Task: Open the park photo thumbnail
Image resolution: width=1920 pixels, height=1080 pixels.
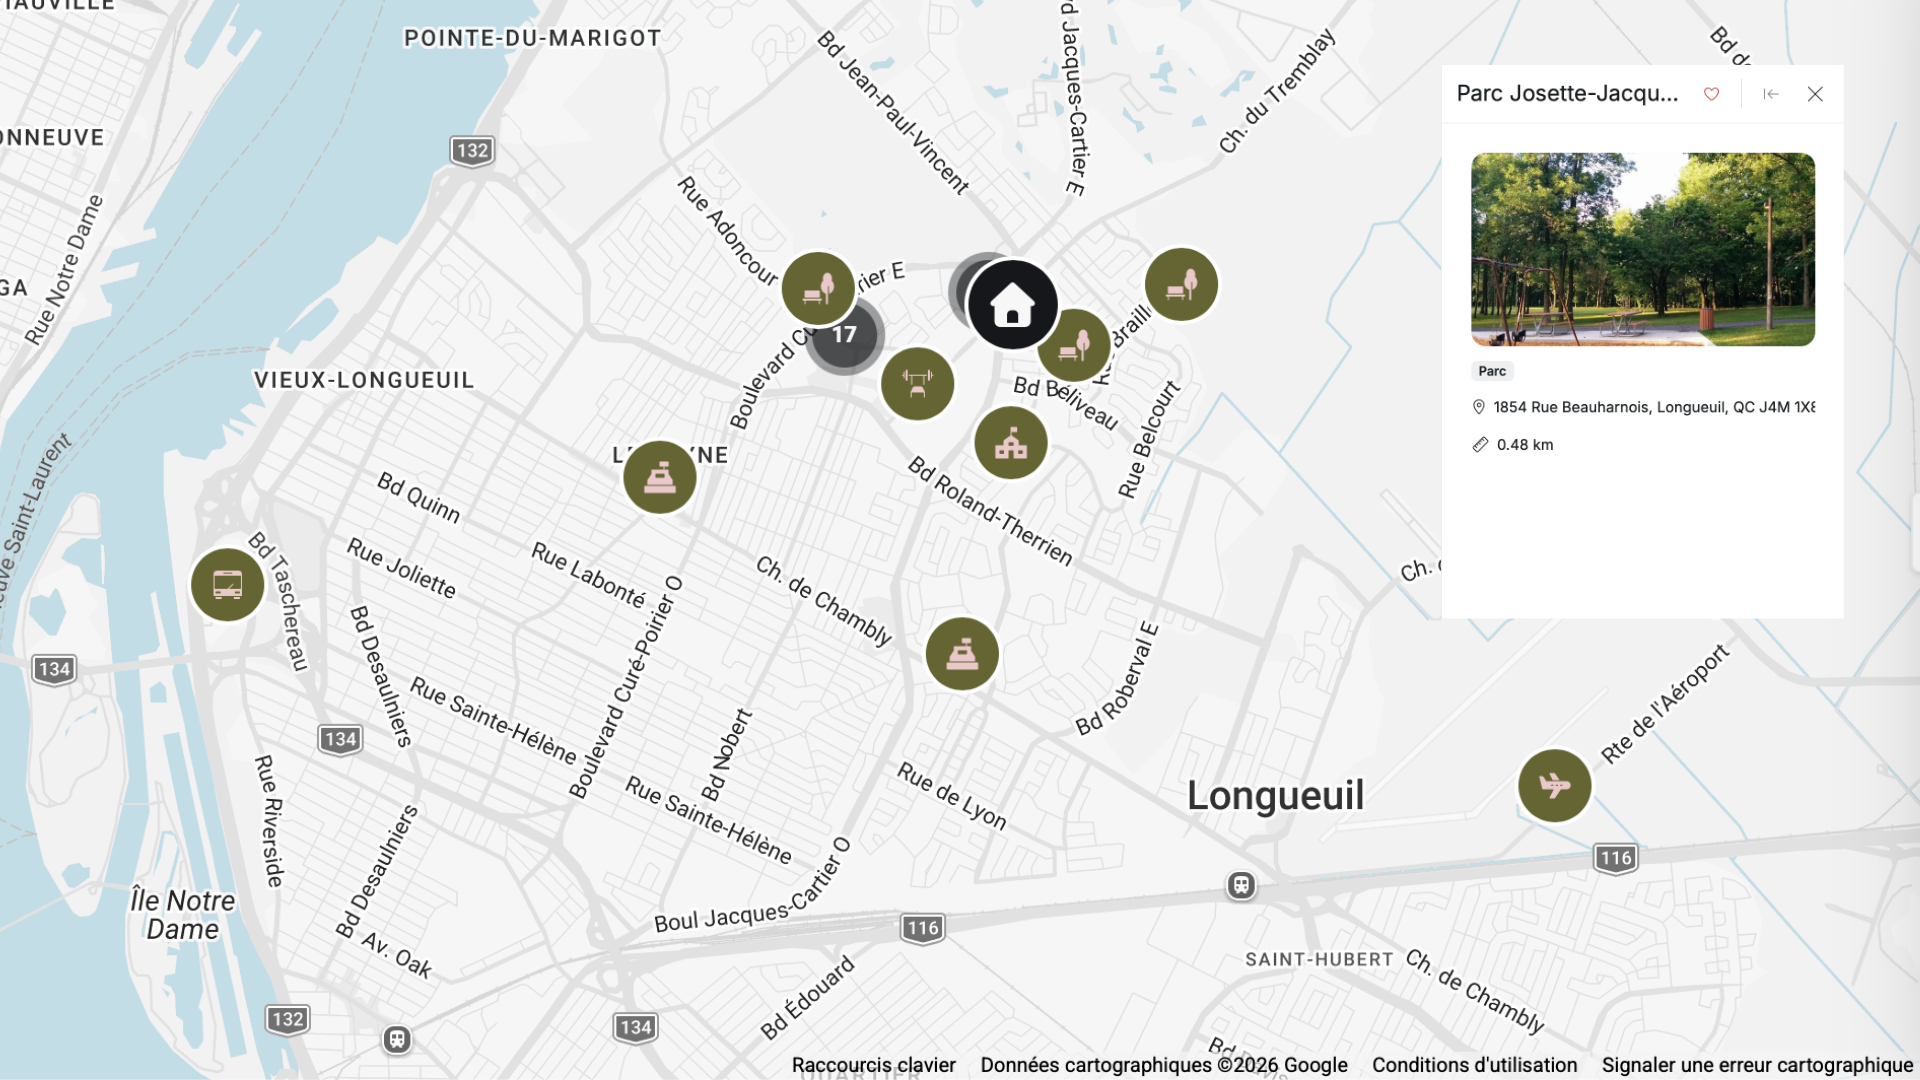Action: [x=1642, y=249]
